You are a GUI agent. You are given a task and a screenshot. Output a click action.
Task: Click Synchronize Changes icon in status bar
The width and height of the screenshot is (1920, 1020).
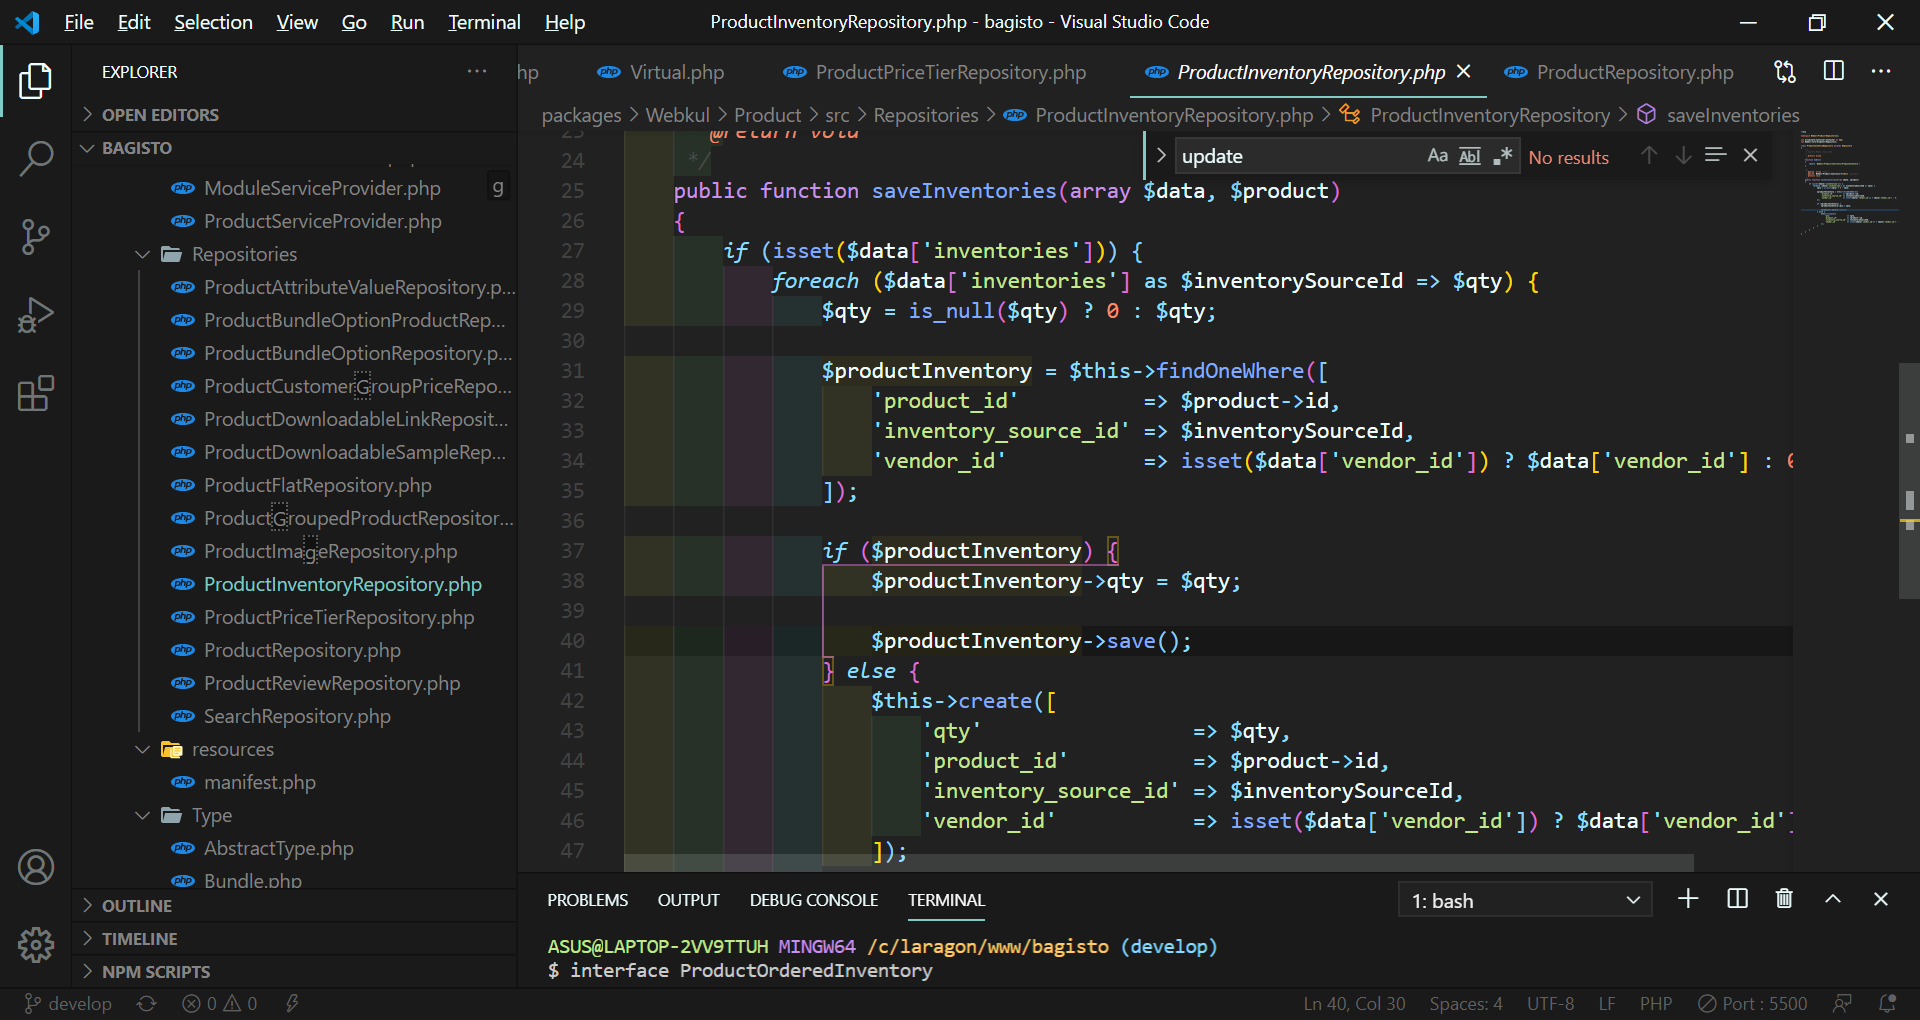coord(147,1004)
